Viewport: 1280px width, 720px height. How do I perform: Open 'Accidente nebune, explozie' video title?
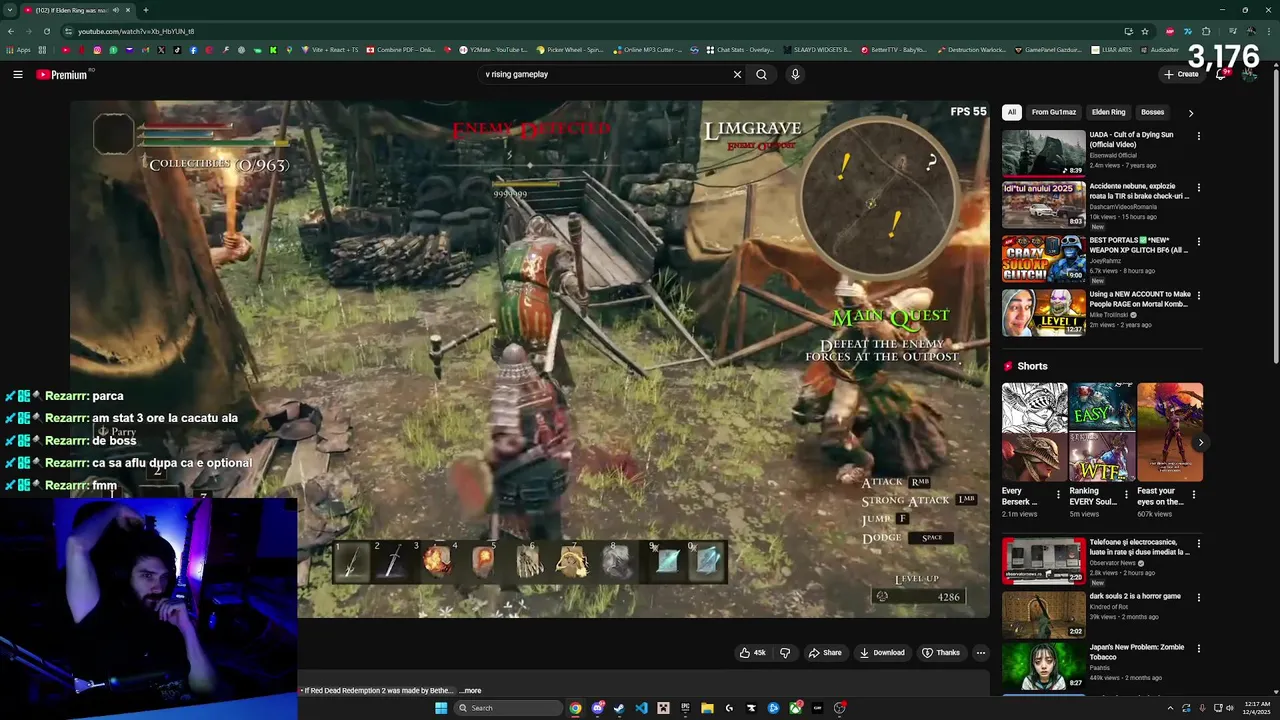click(x=1139, y=191)
